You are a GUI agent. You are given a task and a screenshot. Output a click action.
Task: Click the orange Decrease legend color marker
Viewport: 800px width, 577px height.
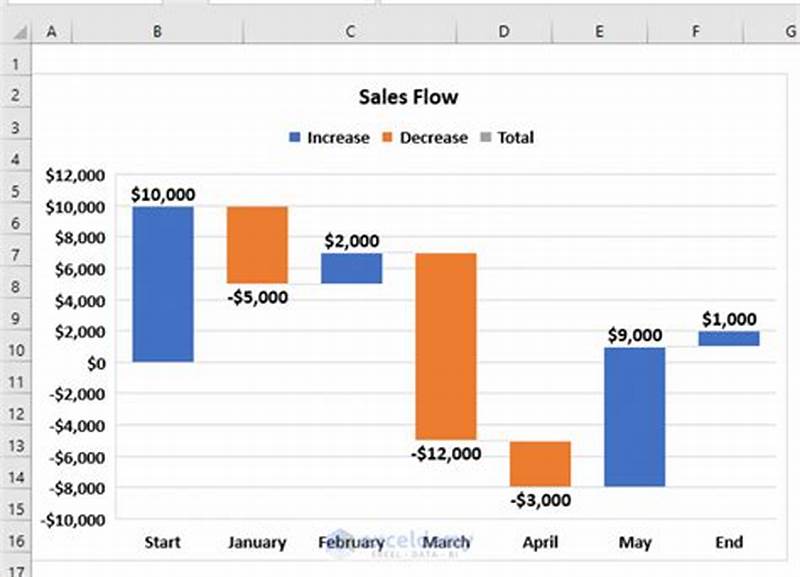pyautogui.click(x=389, y=137)
